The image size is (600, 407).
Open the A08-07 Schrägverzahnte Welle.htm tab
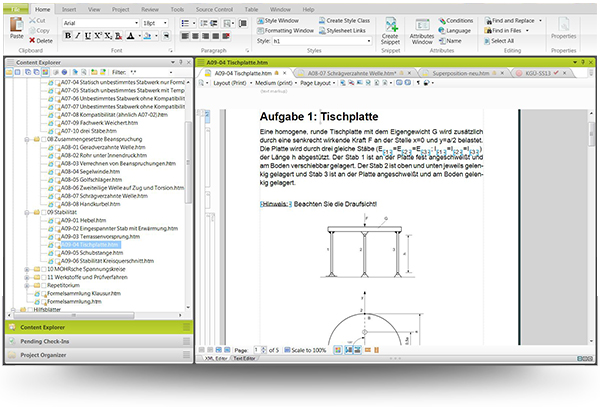coord(352,73)
